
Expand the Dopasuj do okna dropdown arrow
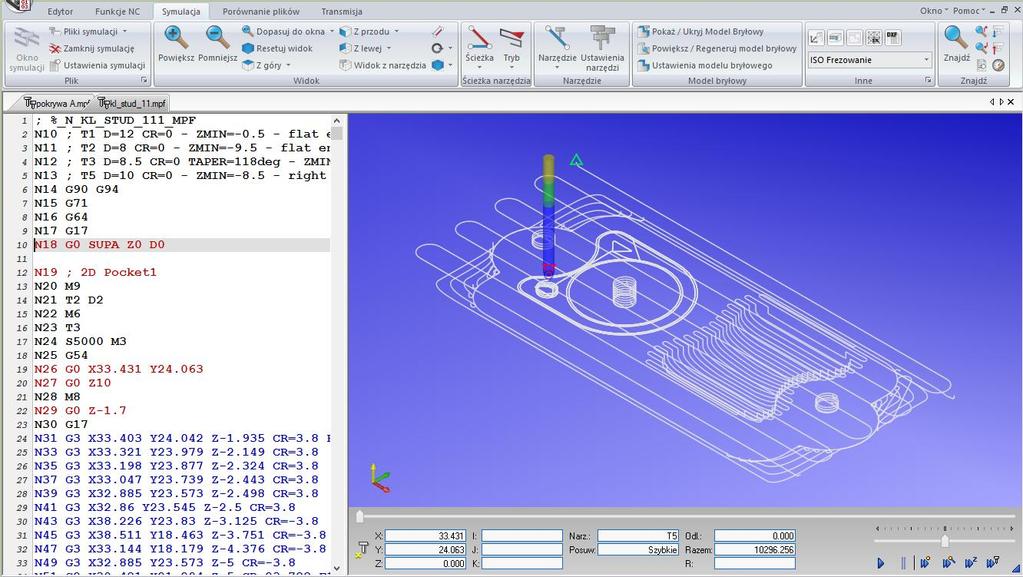tap(331, 31)
